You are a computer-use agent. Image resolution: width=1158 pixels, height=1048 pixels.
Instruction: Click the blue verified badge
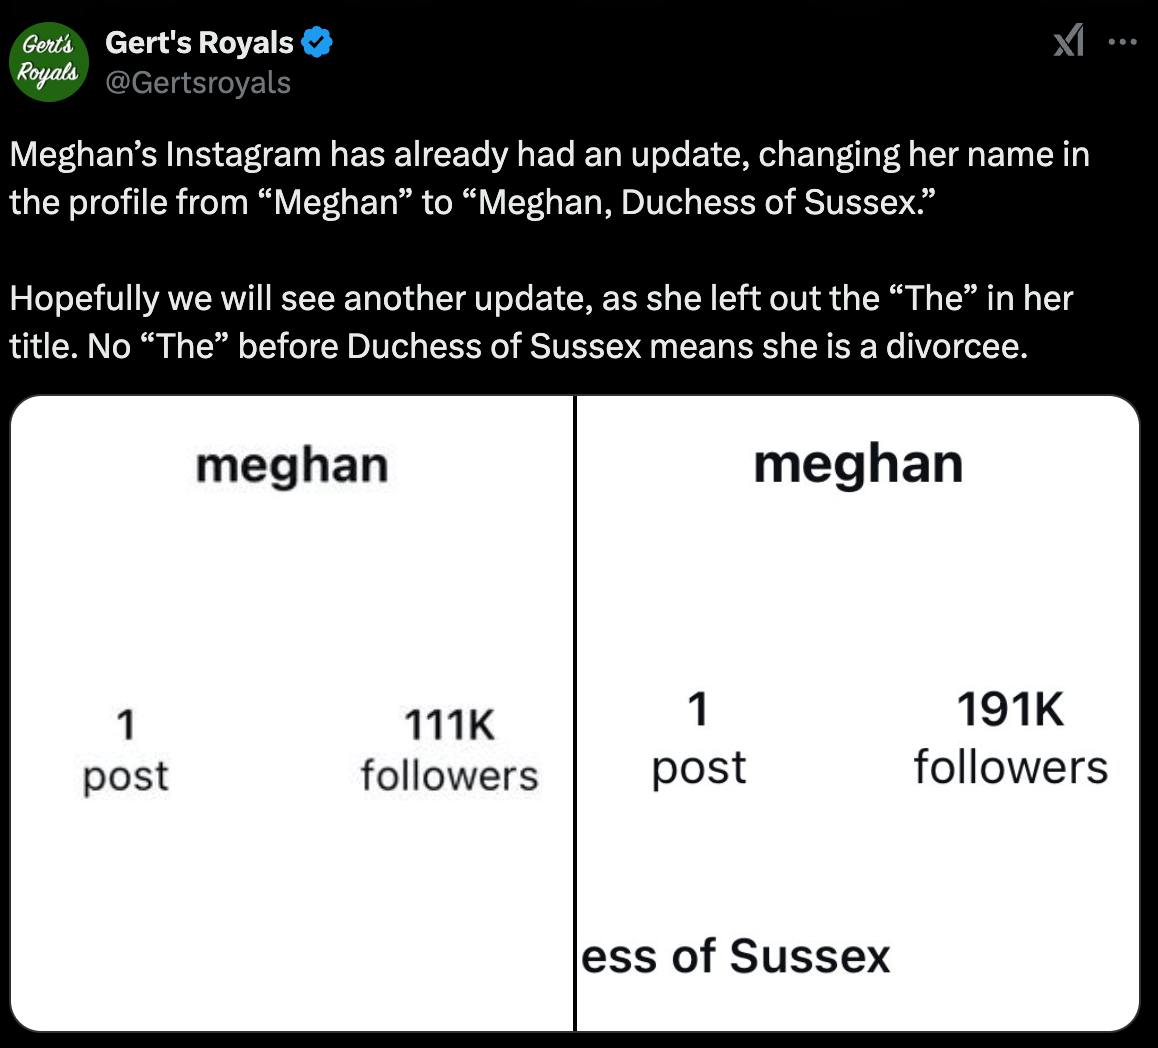point(317,43)
